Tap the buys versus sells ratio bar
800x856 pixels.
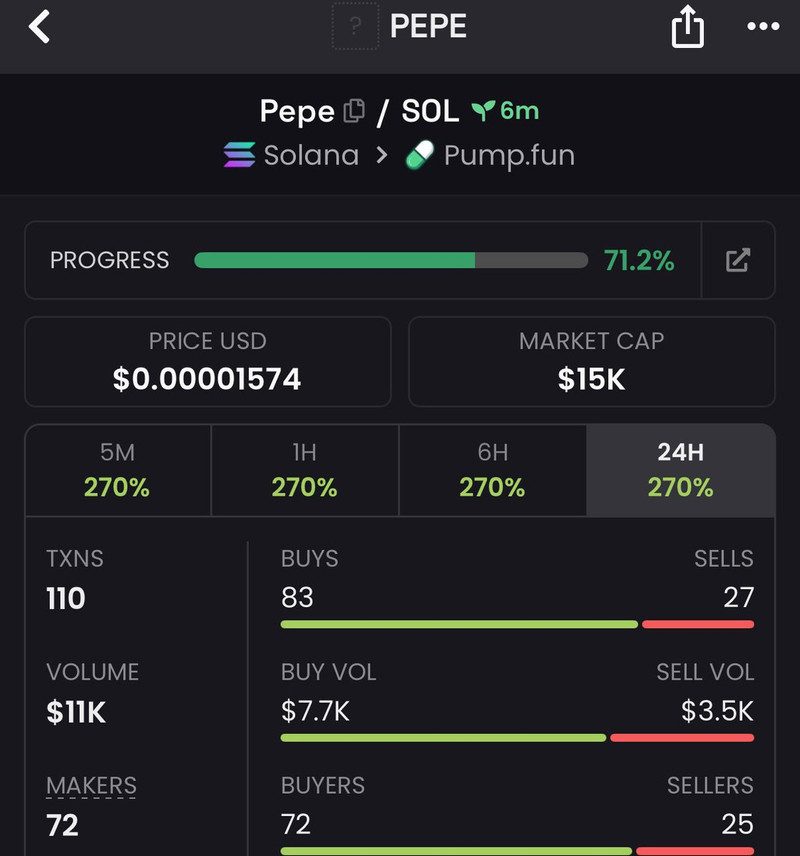tap(517, 624)
